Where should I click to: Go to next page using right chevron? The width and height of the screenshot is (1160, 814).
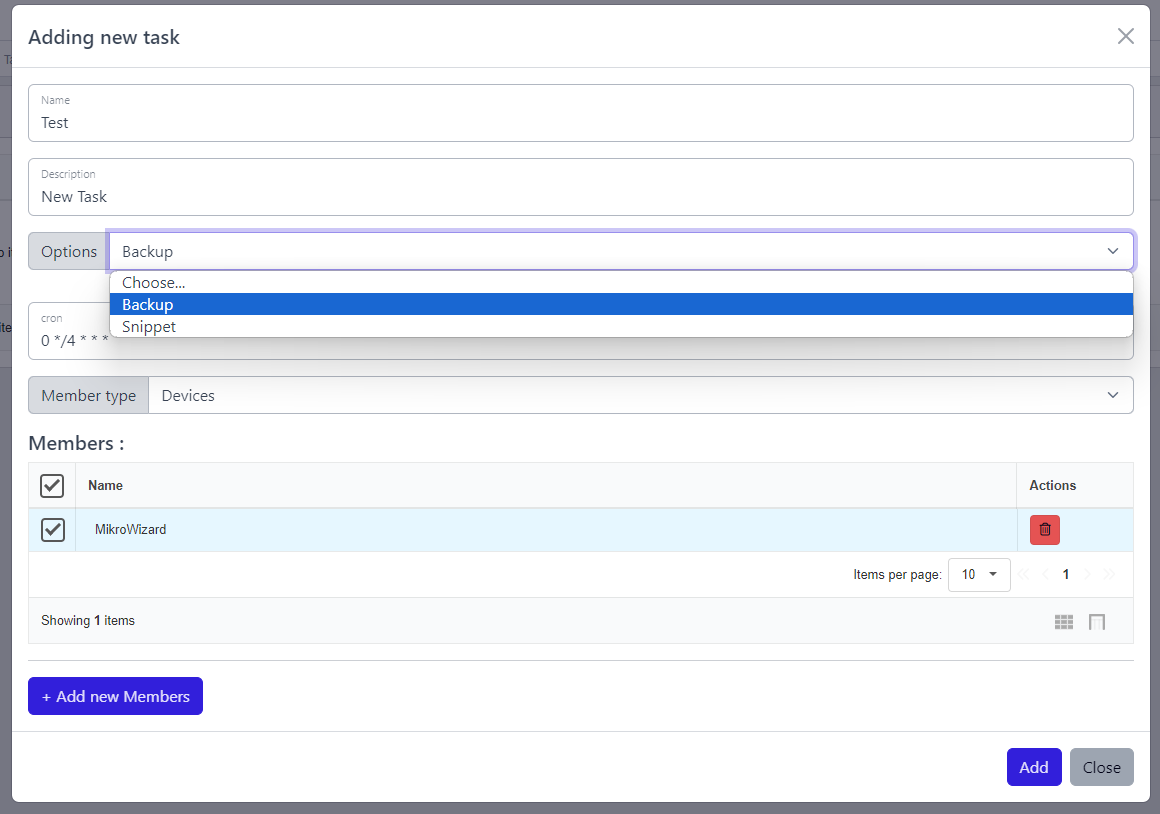coord(1087,574)
